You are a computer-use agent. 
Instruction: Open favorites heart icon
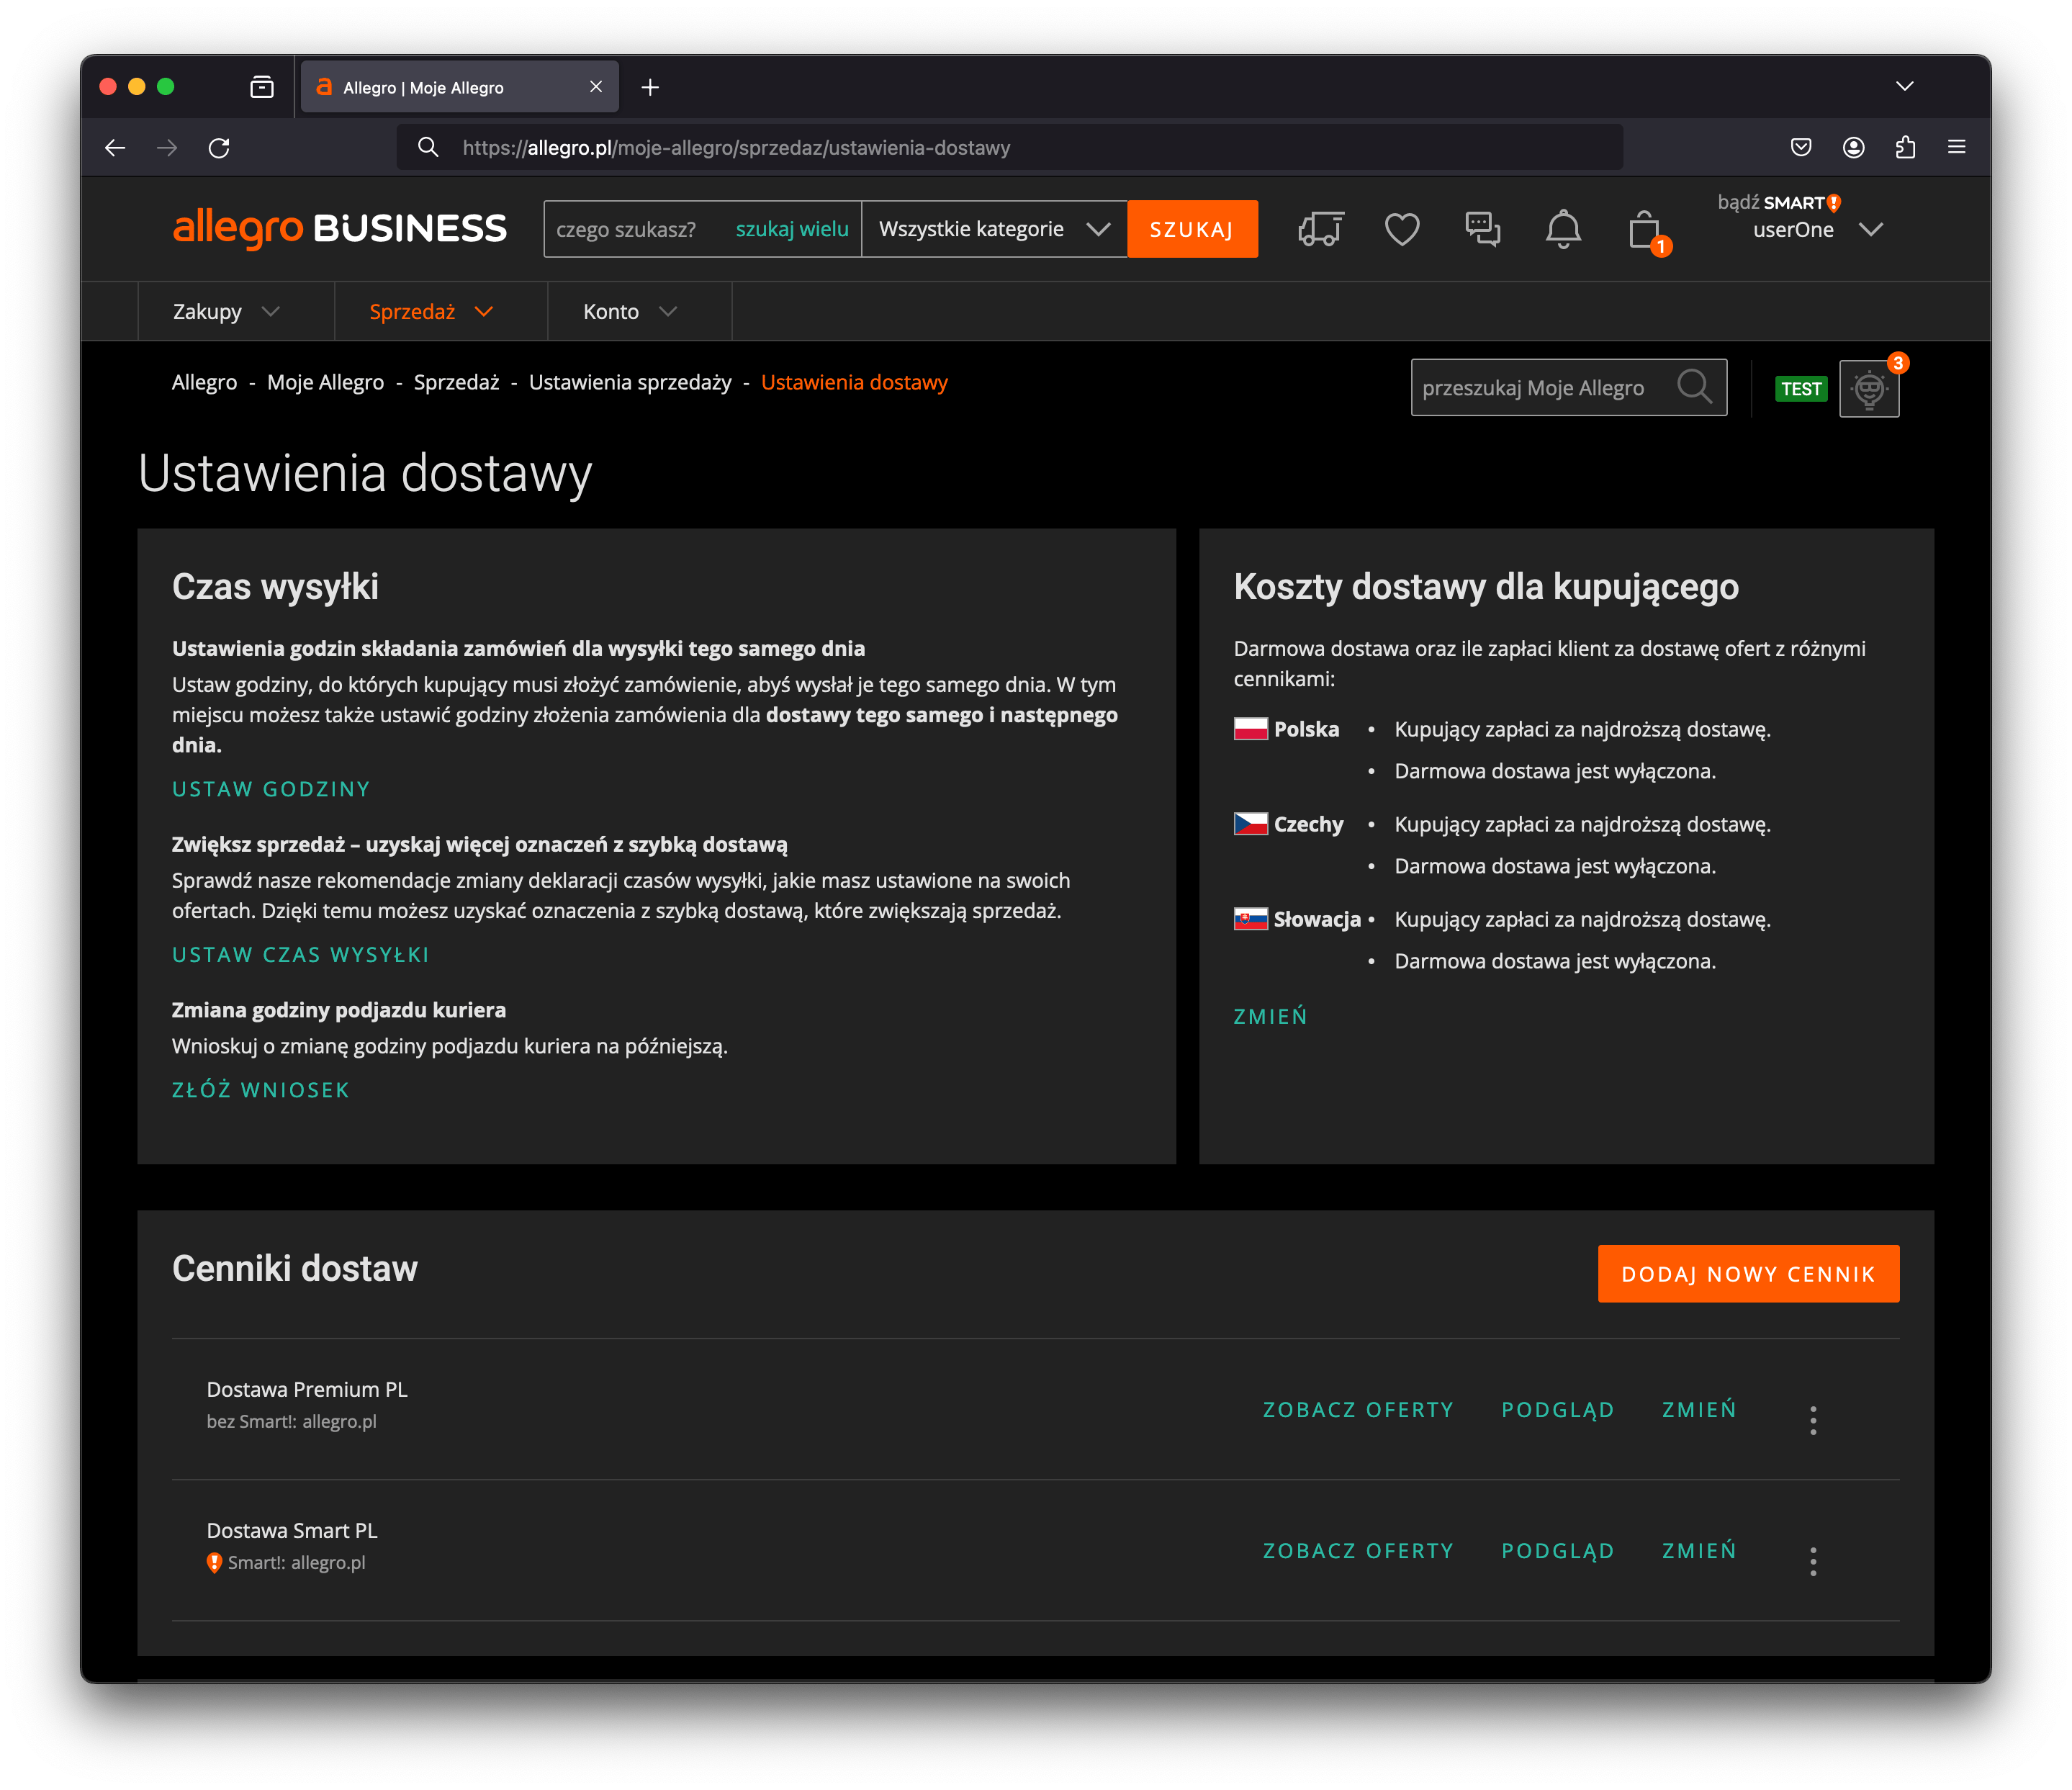1401,229
